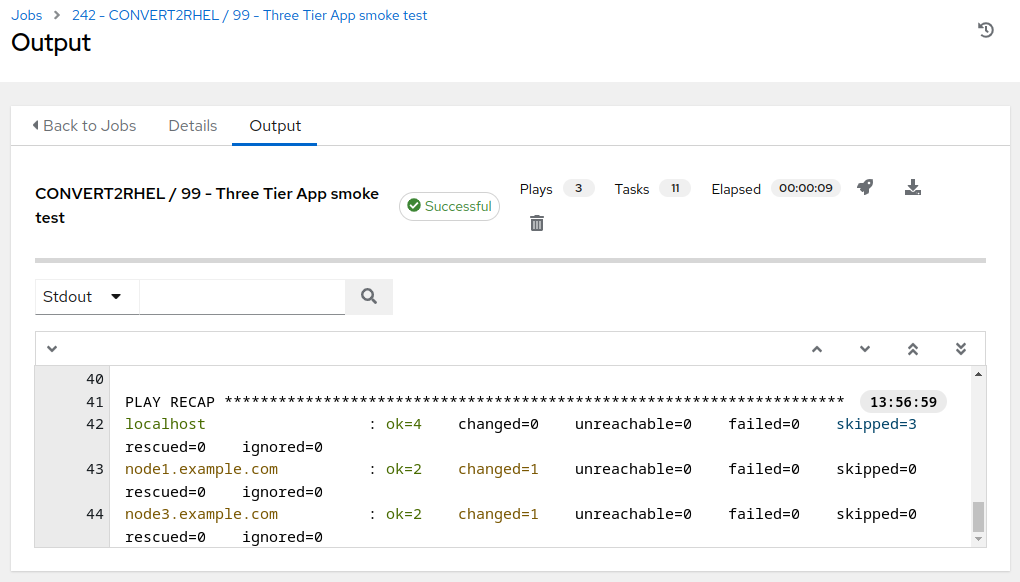The height and width of the screenshot is (582, 1020).
Task: Click output scrollbar up arrow
Action: 978,374
